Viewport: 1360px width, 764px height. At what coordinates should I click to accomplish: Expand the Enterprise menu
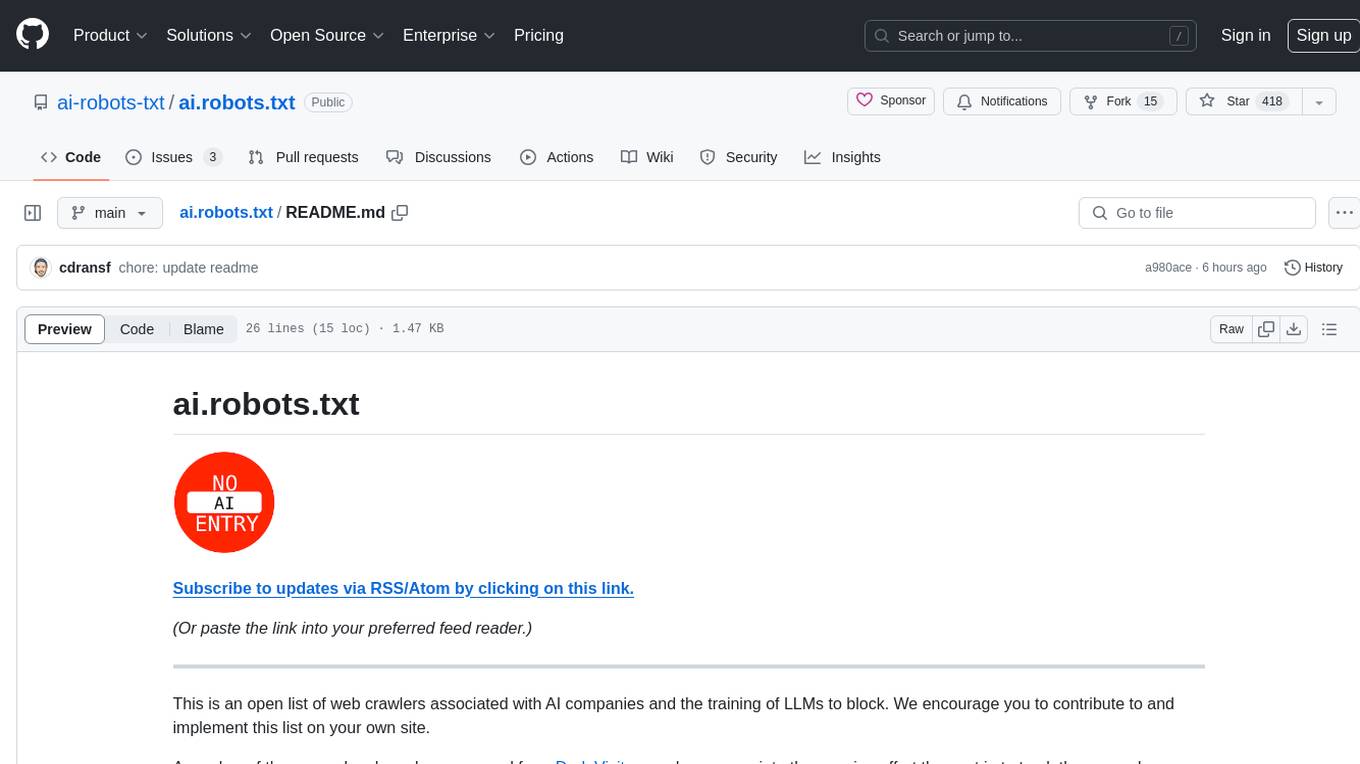pyautogui.click(x=450, y=35)
